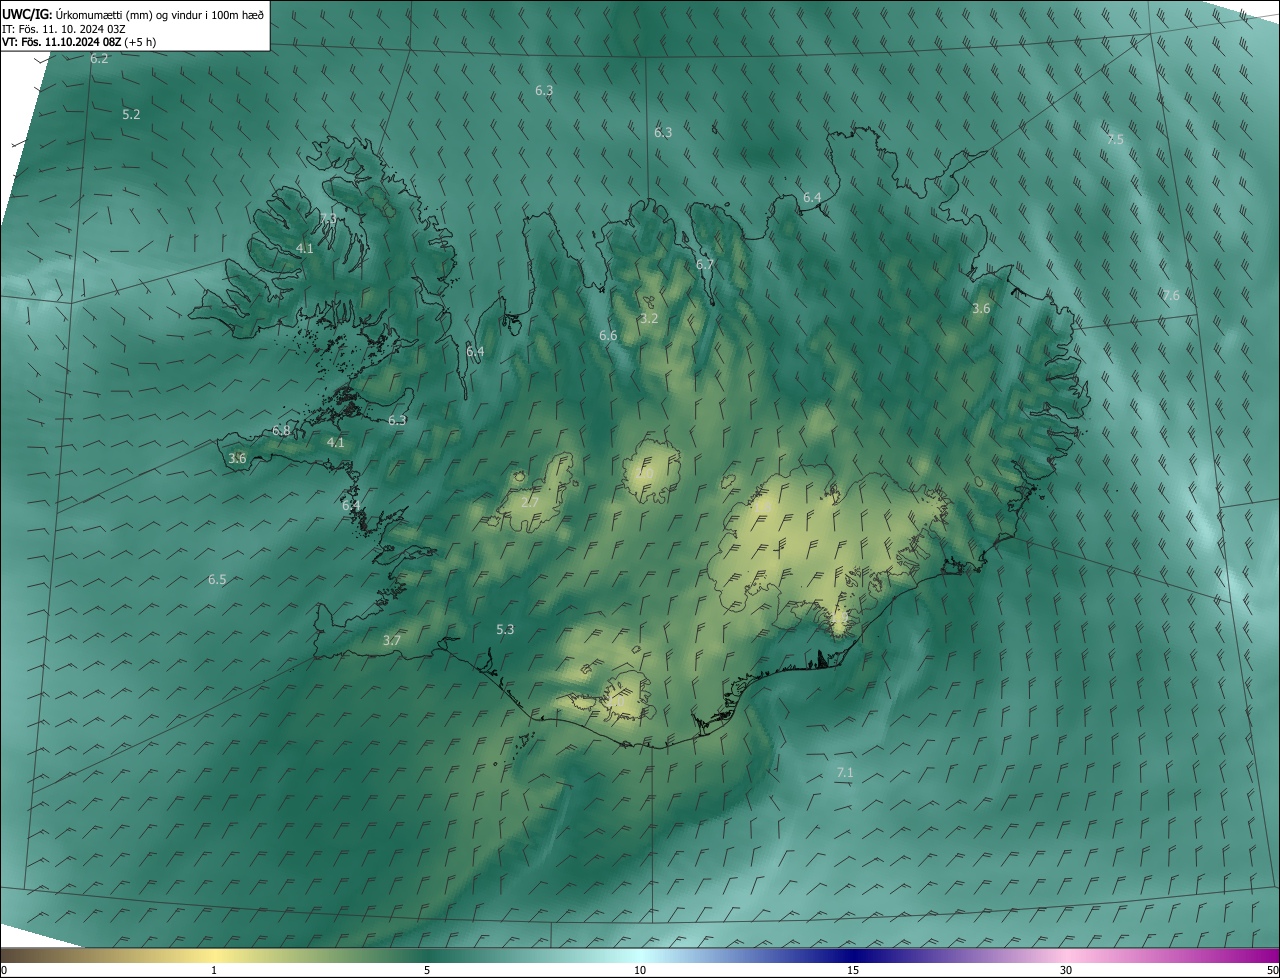
Task: Click the 7.6 value label
Action: pos(1171,296)
